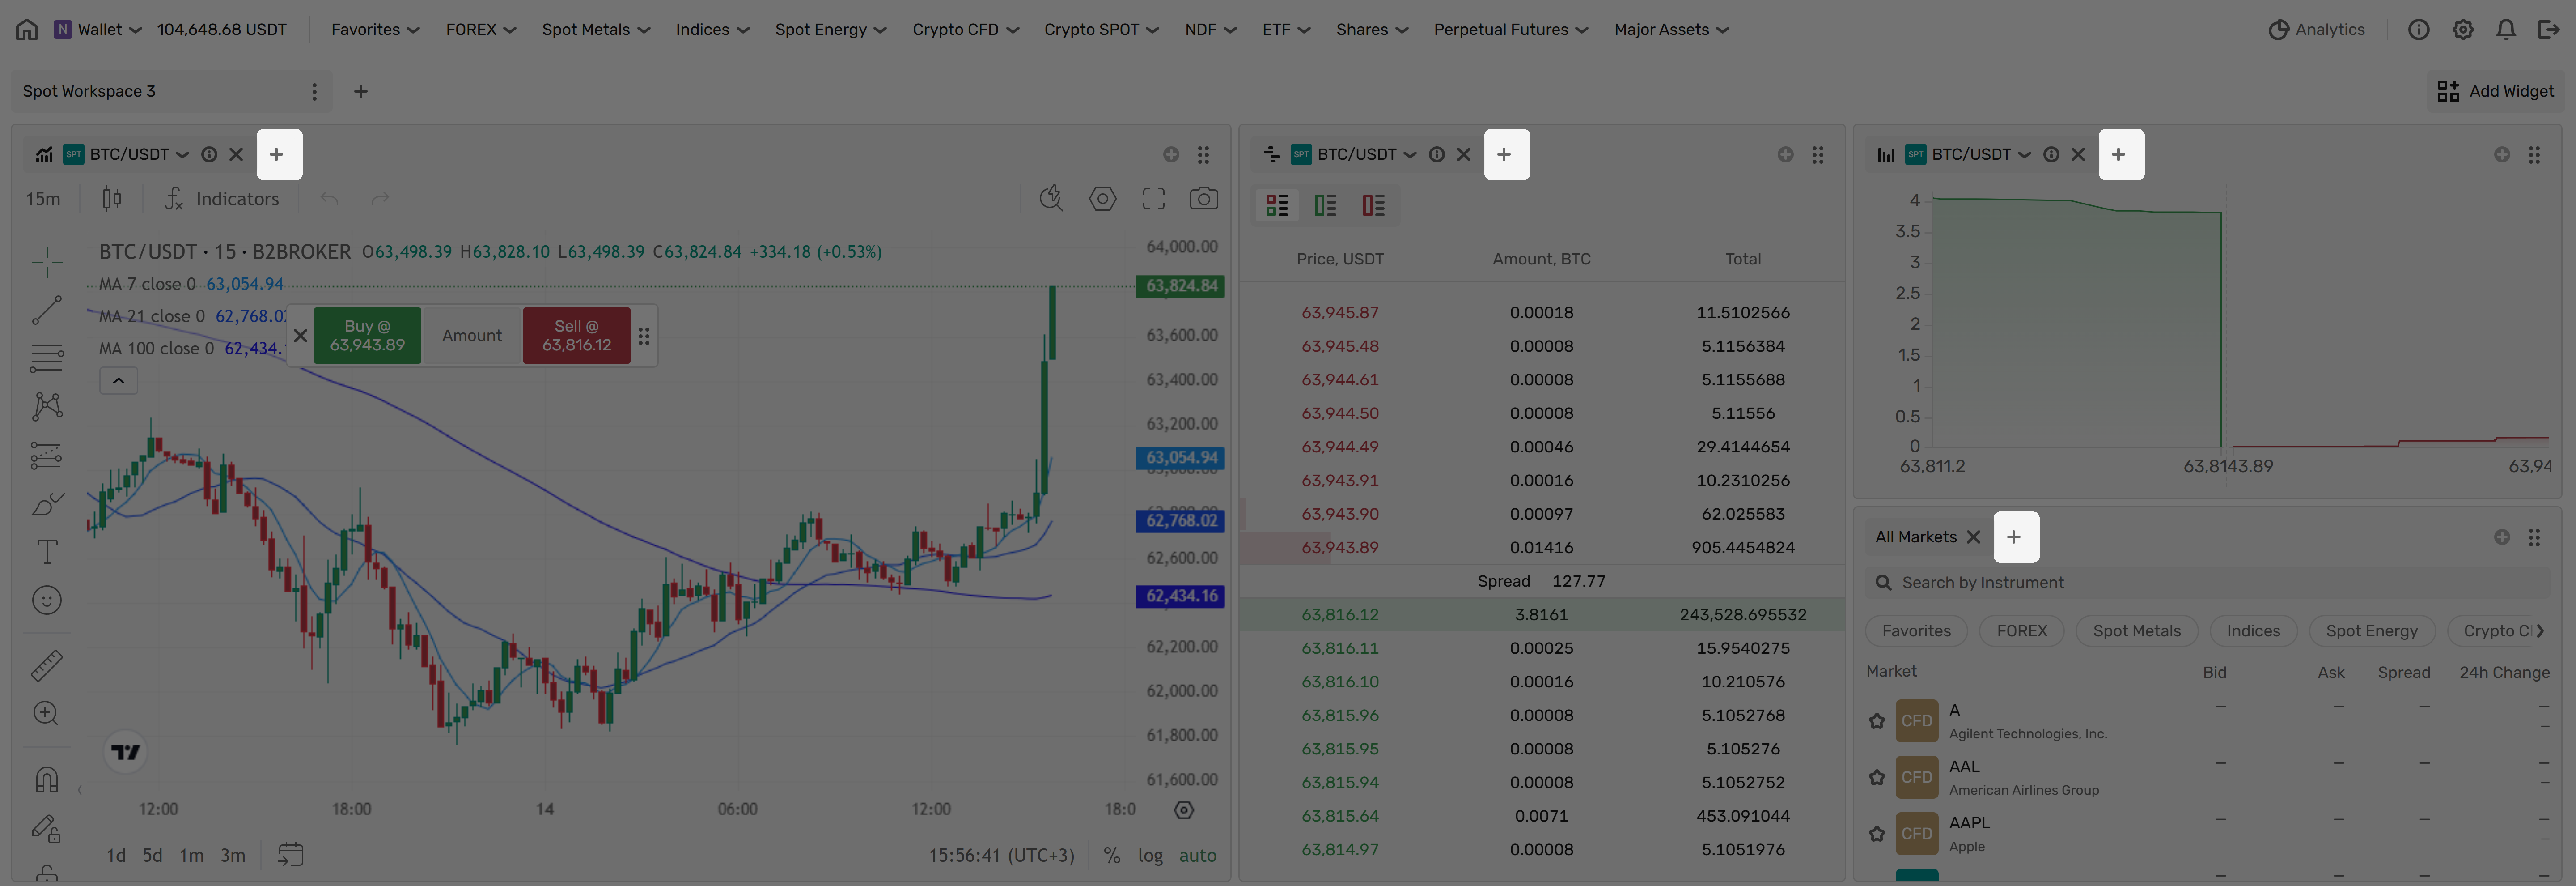Screen dimensions: 2576x886
Task: Filter markets by Favorites chip
Action: [x=1916, y=631]
